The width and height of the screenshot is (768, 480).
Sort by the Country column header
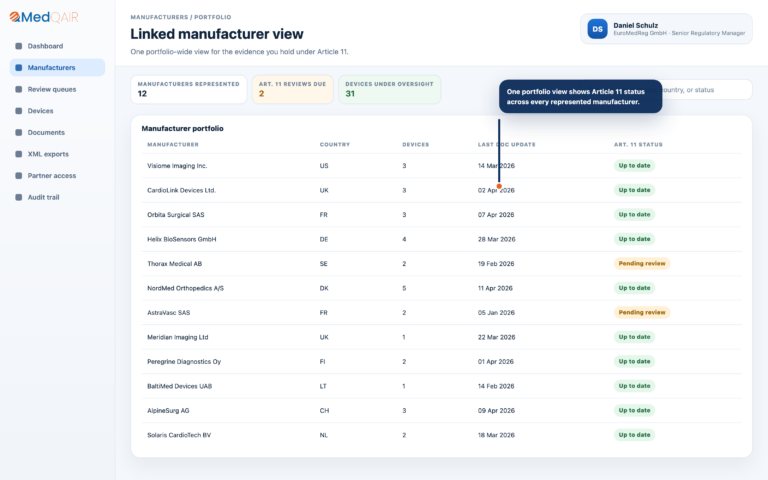click(335, 144)
